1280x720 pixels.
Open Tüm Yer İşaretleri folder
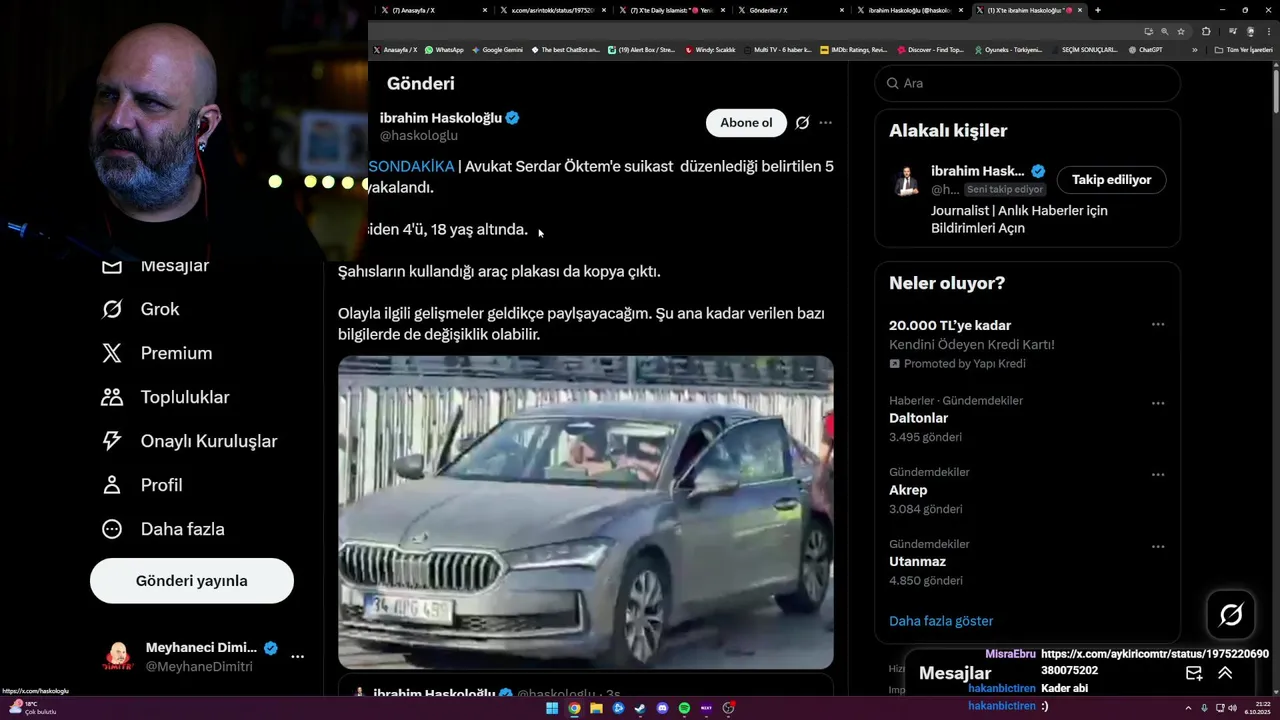click(1243, 50)
